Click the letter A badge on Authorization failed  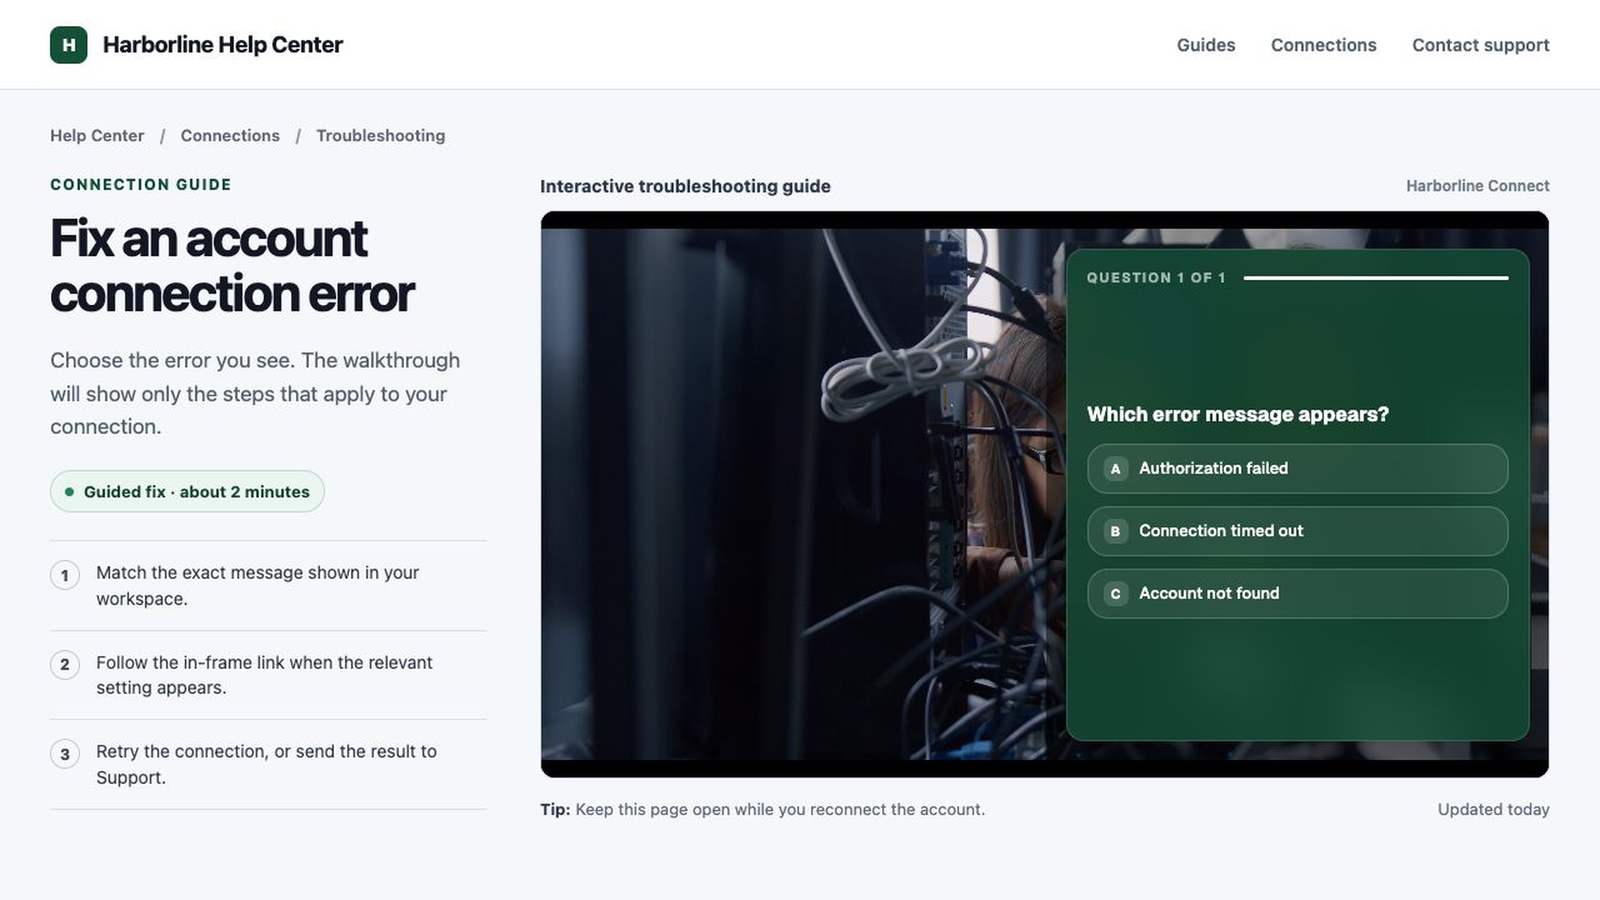point(1116,468)
